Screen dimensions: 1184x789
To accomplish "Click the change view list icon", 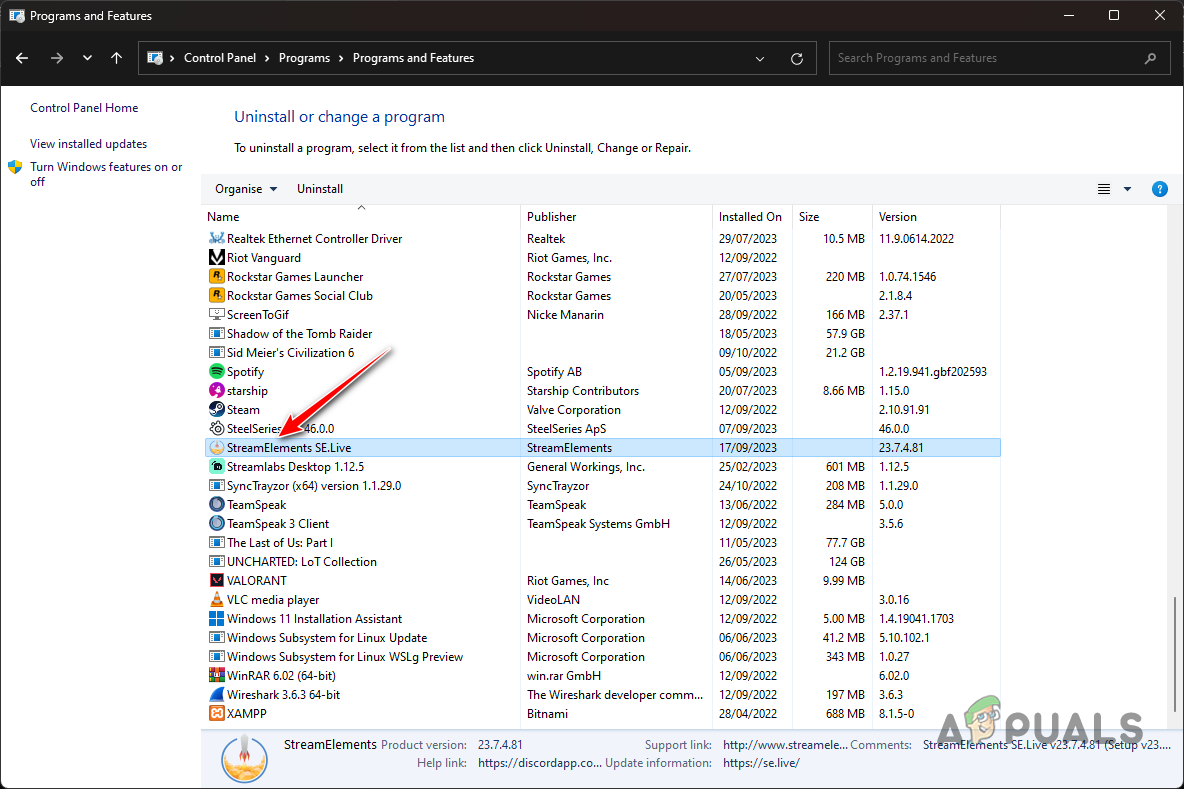I will click(x=1104, y=189).
